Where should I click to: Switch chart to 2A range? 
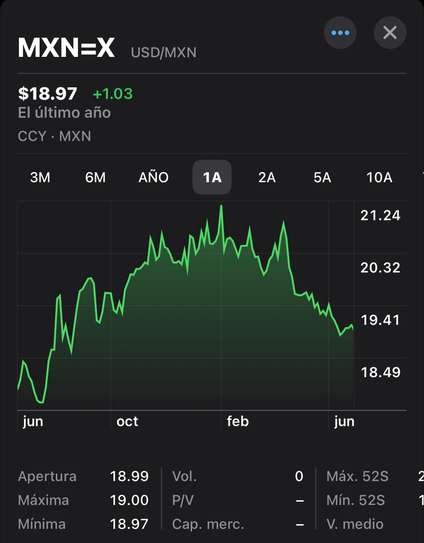pos(267,177)
